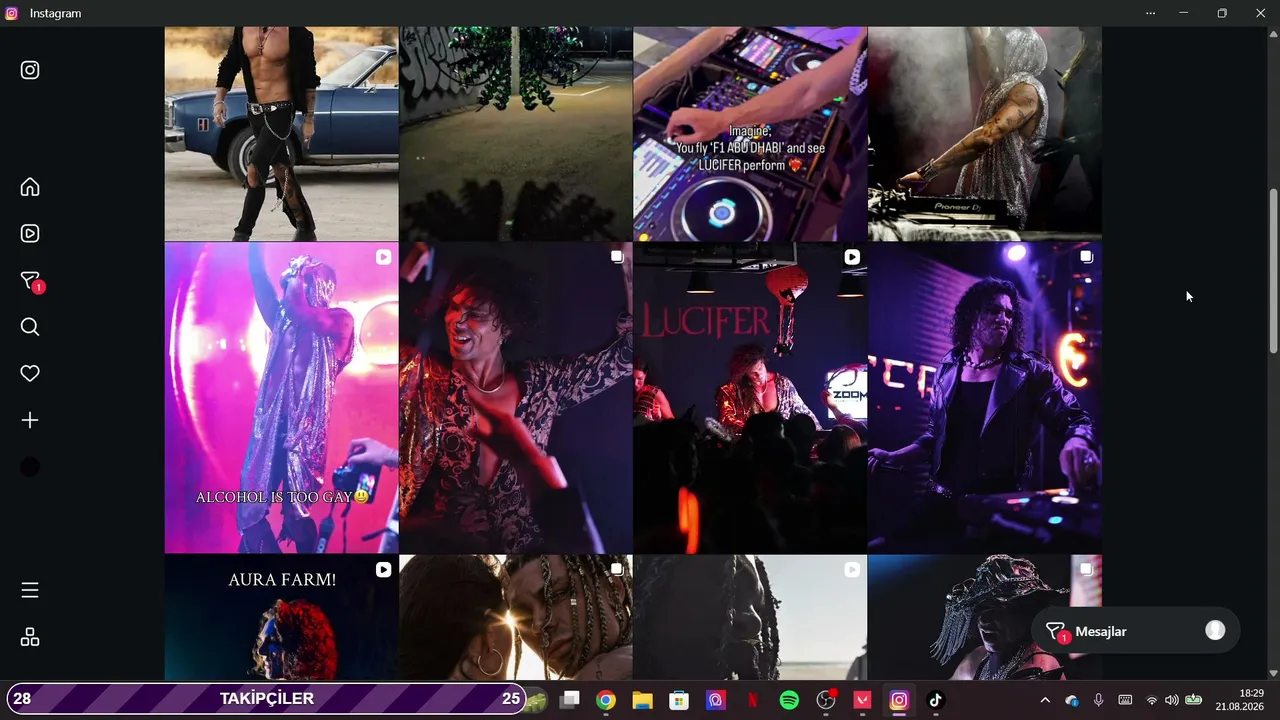Open the silver headpiece carousel post
The image size is (1280, 720).
985,618
